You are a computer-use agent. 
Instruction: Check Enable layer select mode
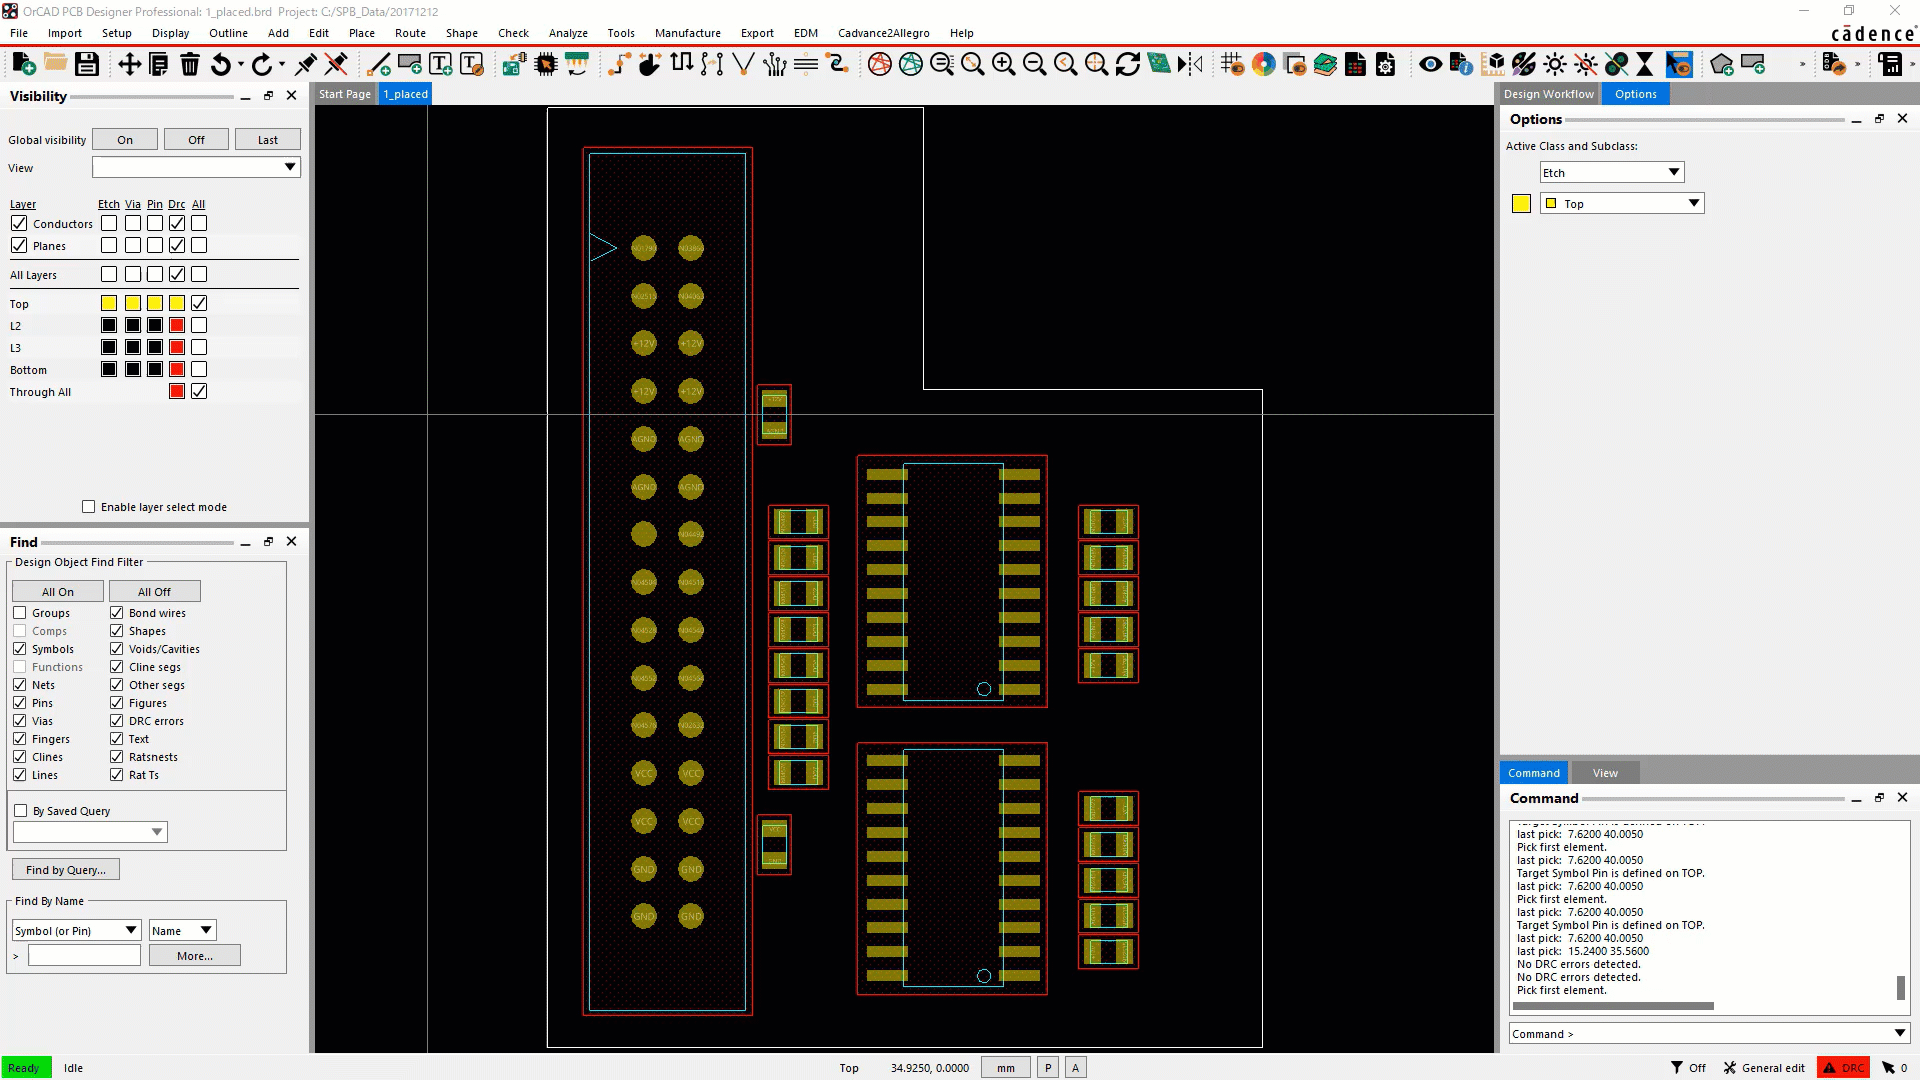click(89, 507)
